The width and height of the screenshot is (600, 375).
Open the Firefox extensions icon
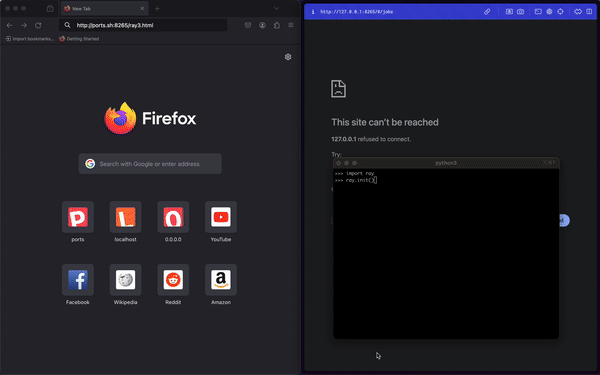click(x=277, y=25)
